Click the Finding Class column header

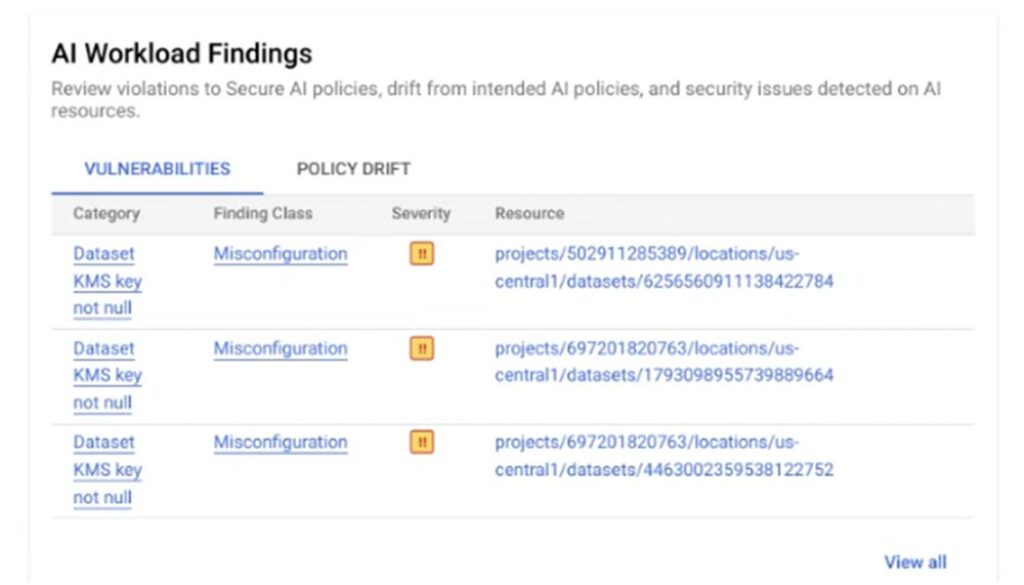[263, 213]
